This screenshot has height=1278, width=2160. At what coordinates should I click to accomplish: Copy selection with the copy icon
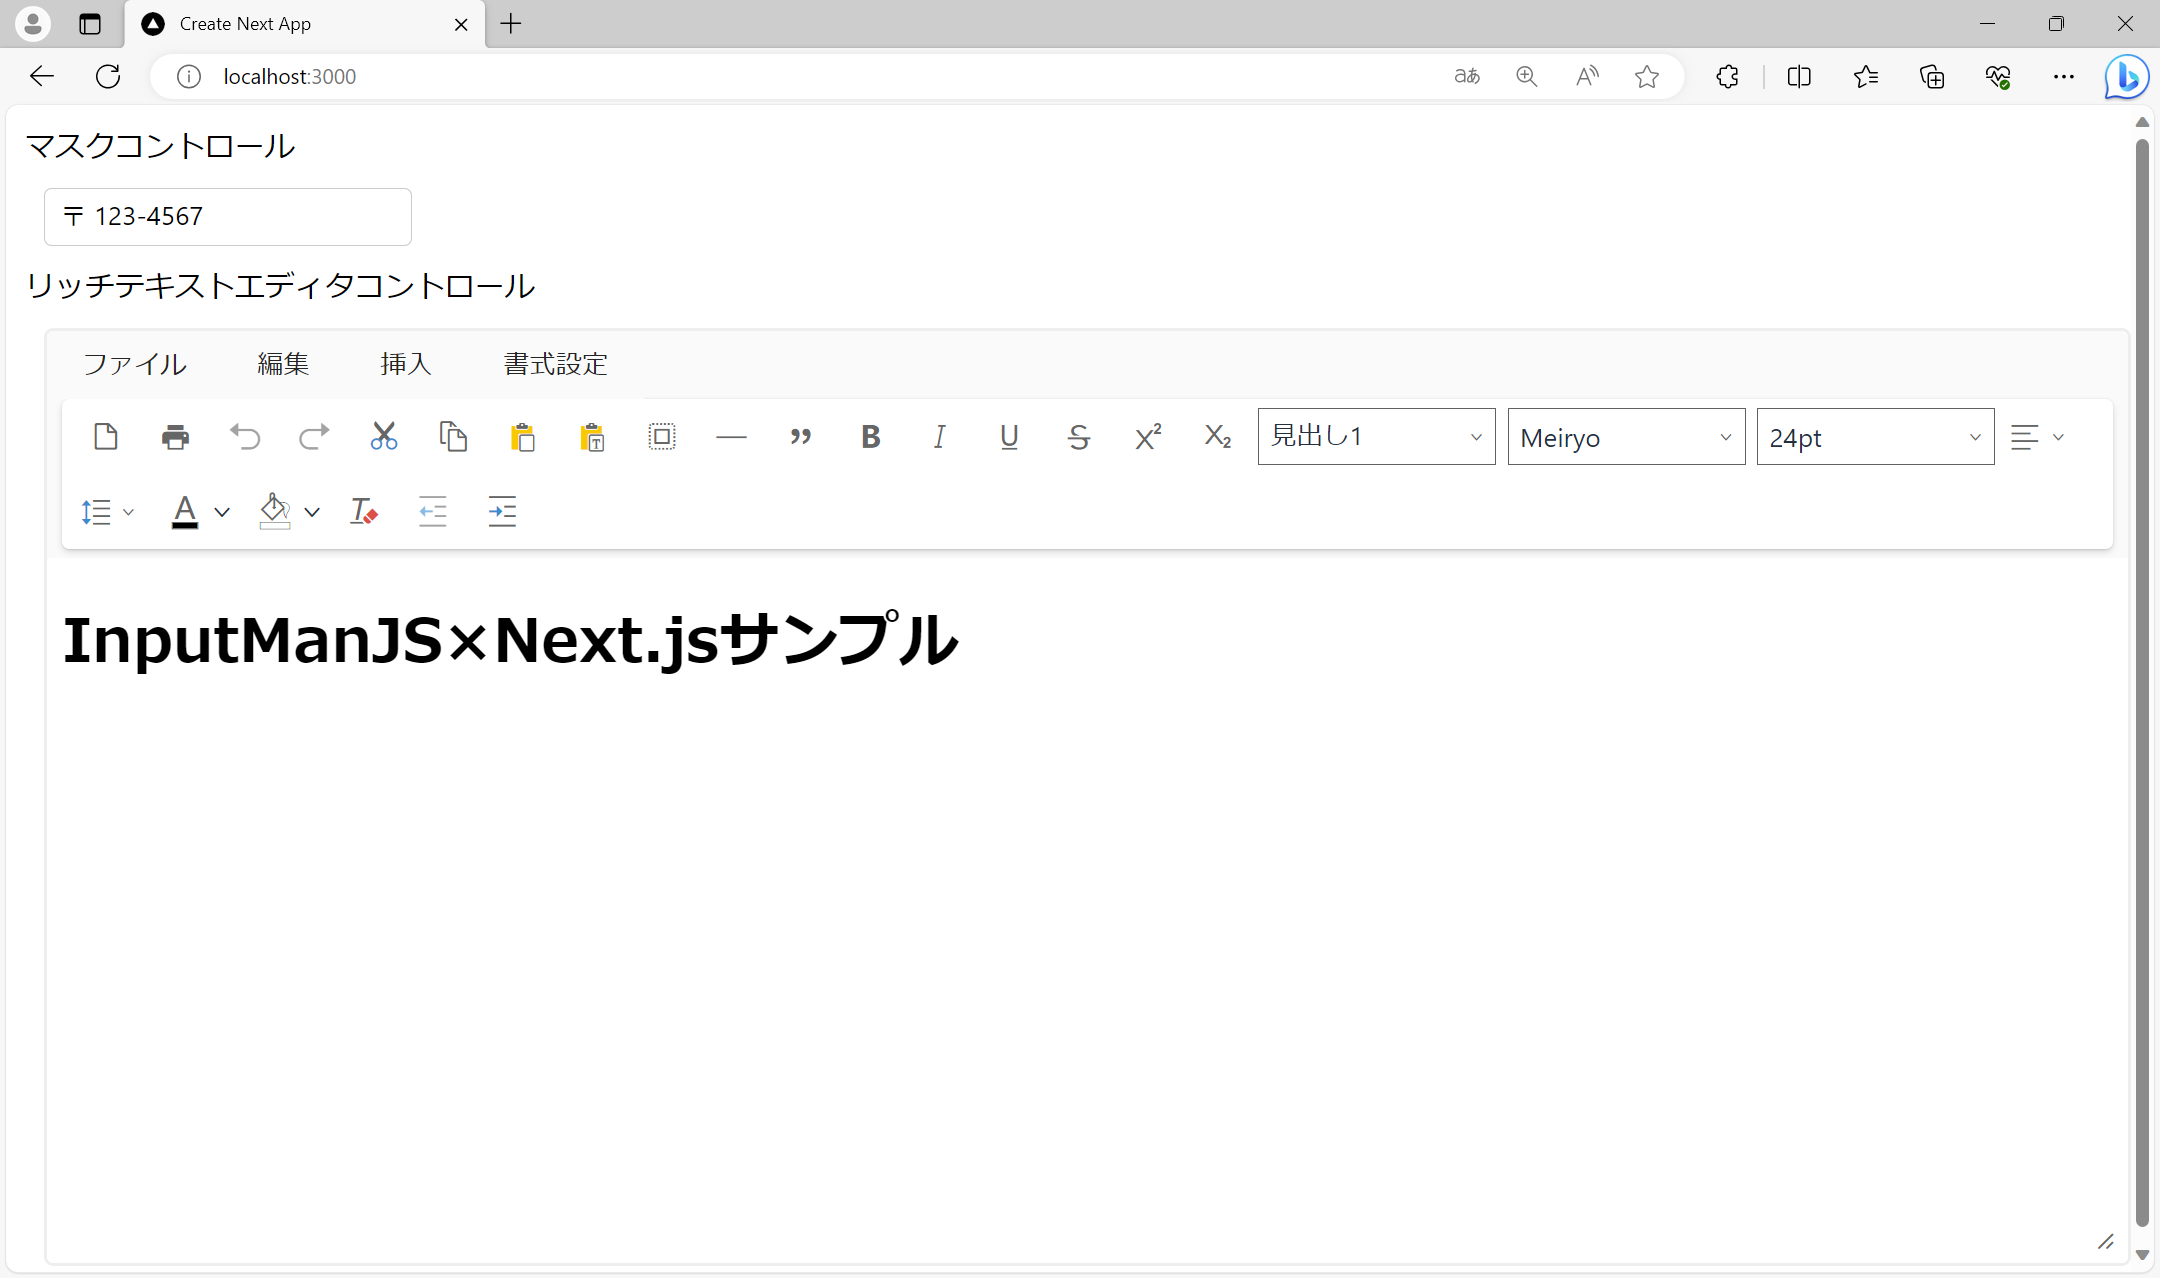(x=453, y=437)
